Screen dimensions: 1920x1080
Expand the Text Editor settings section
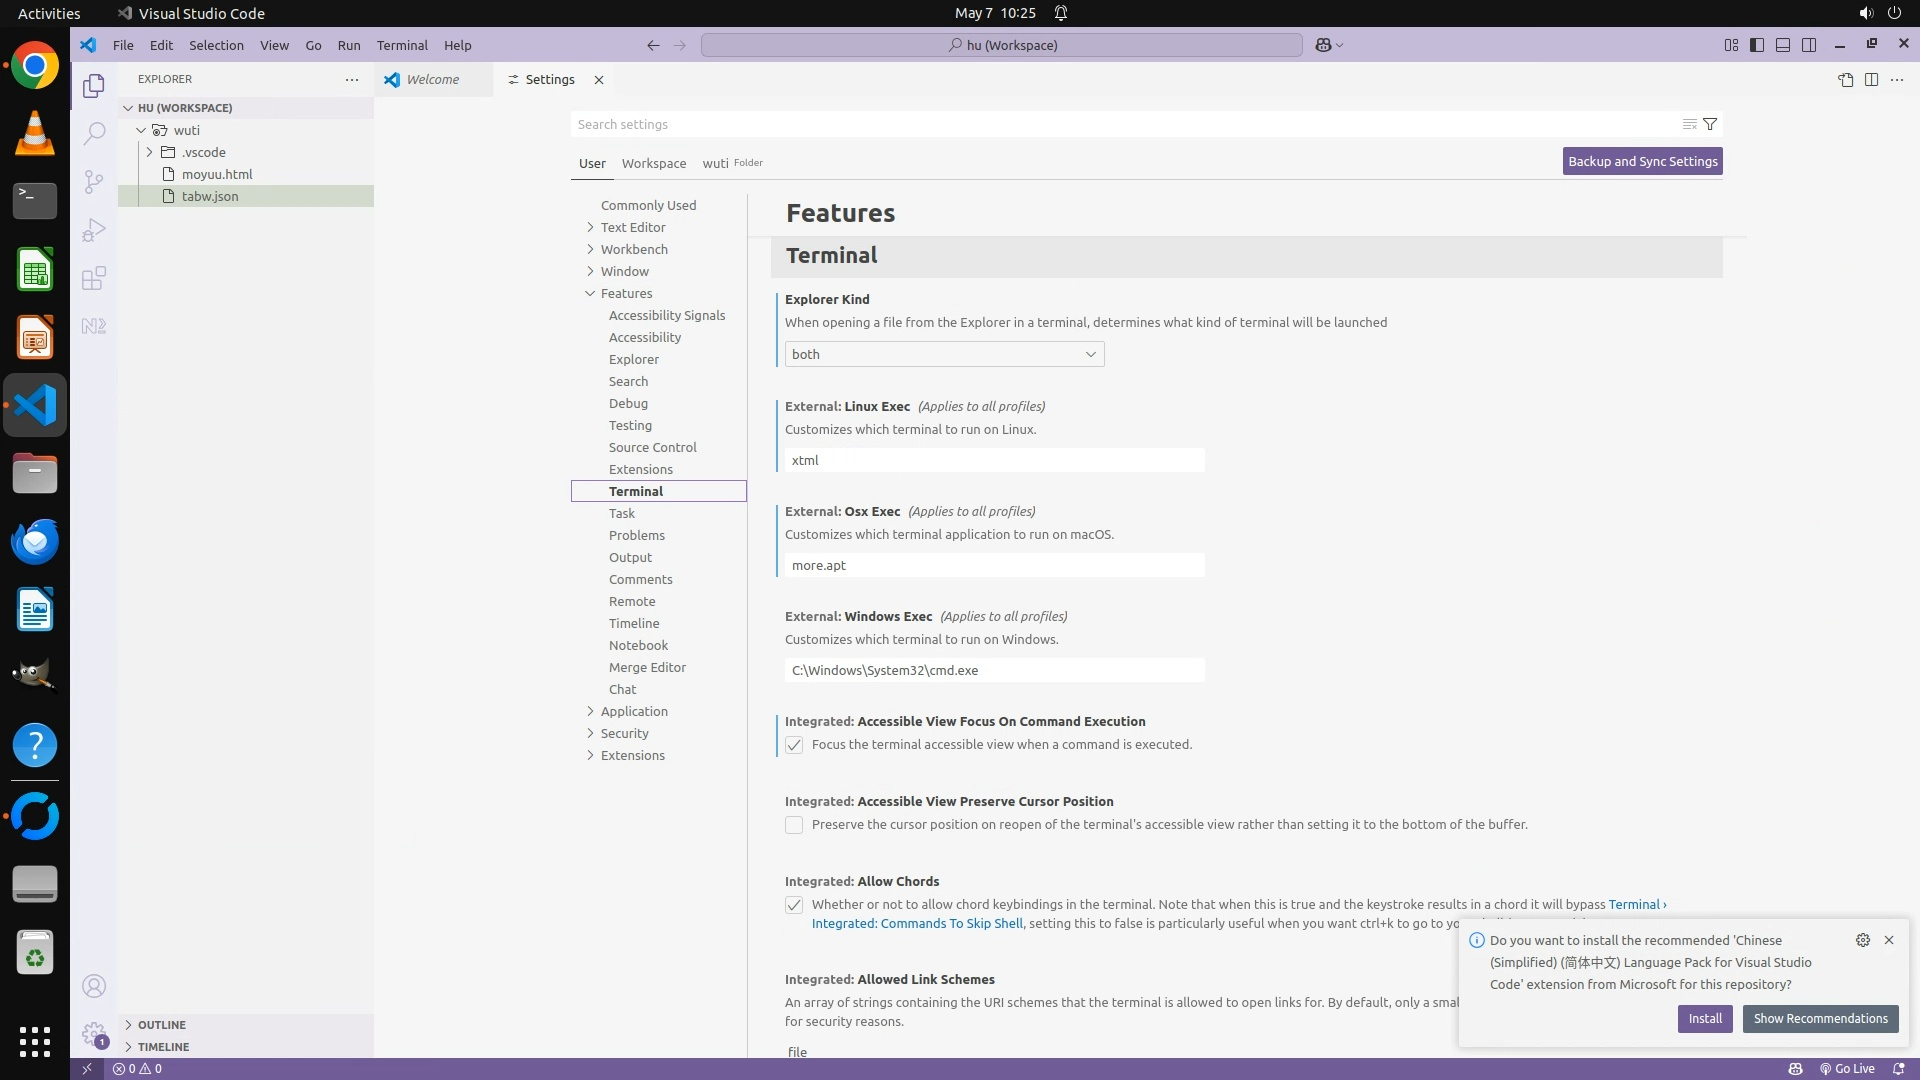pyautogui.click(x=632, y=227)
